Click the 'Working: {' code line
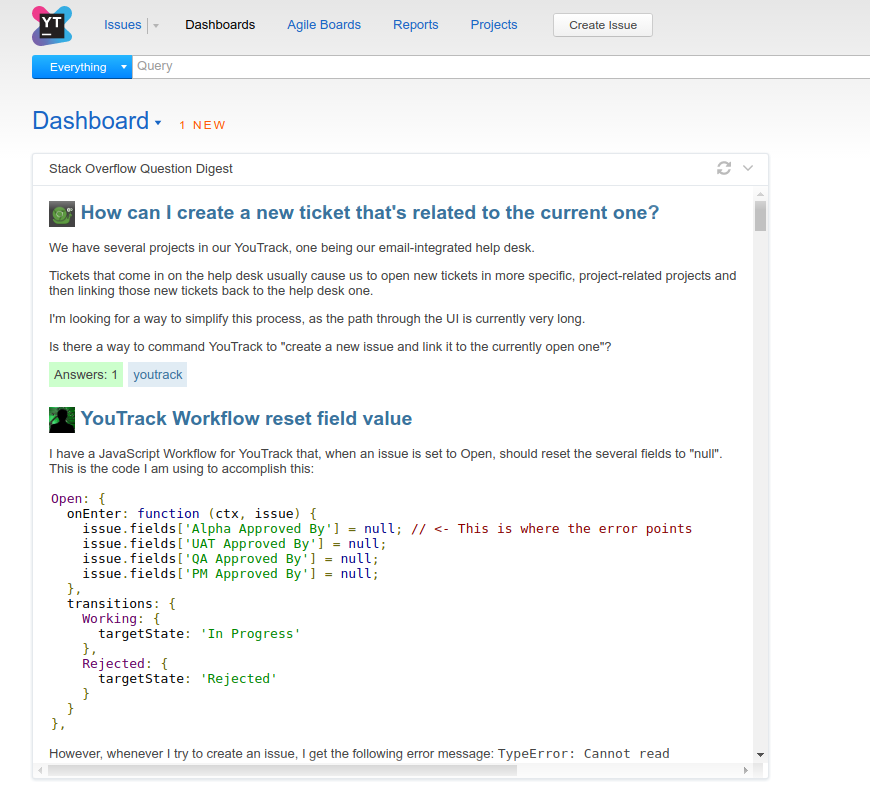 click(x=121, y=619)
